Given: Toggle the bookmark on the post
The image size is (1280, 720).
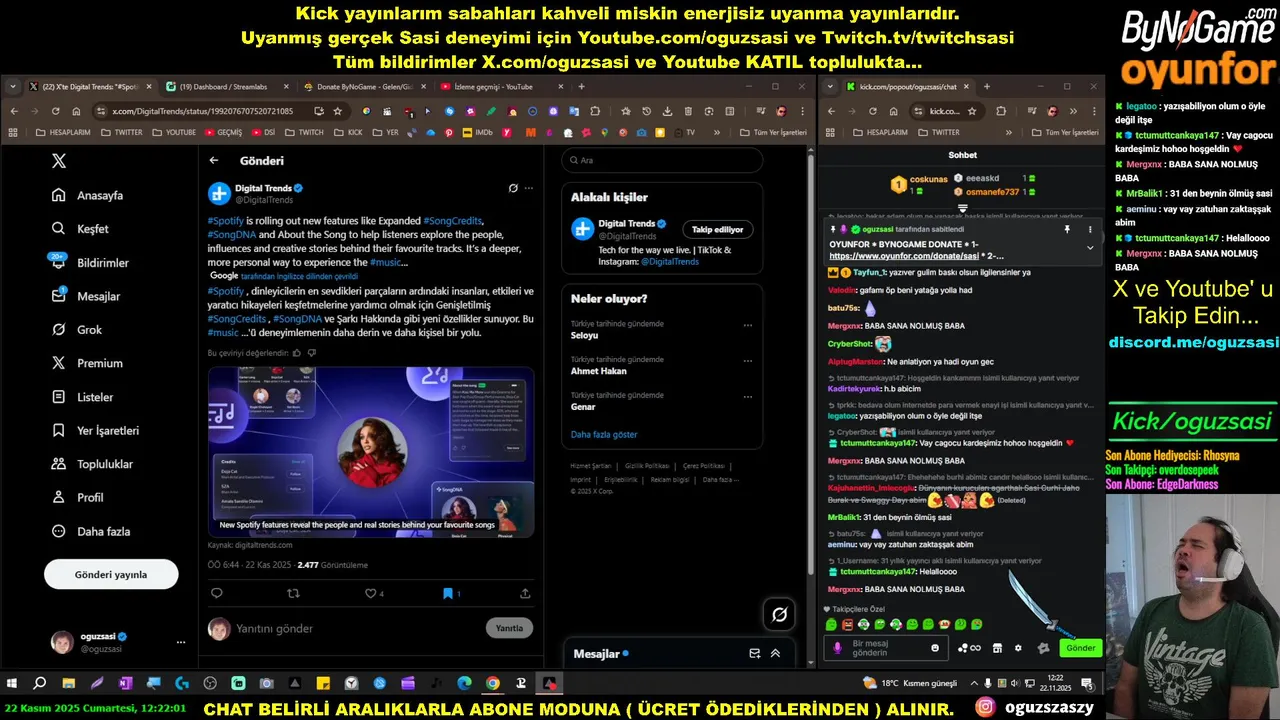Looking at the screenshot, I should (x=450, y=593).
